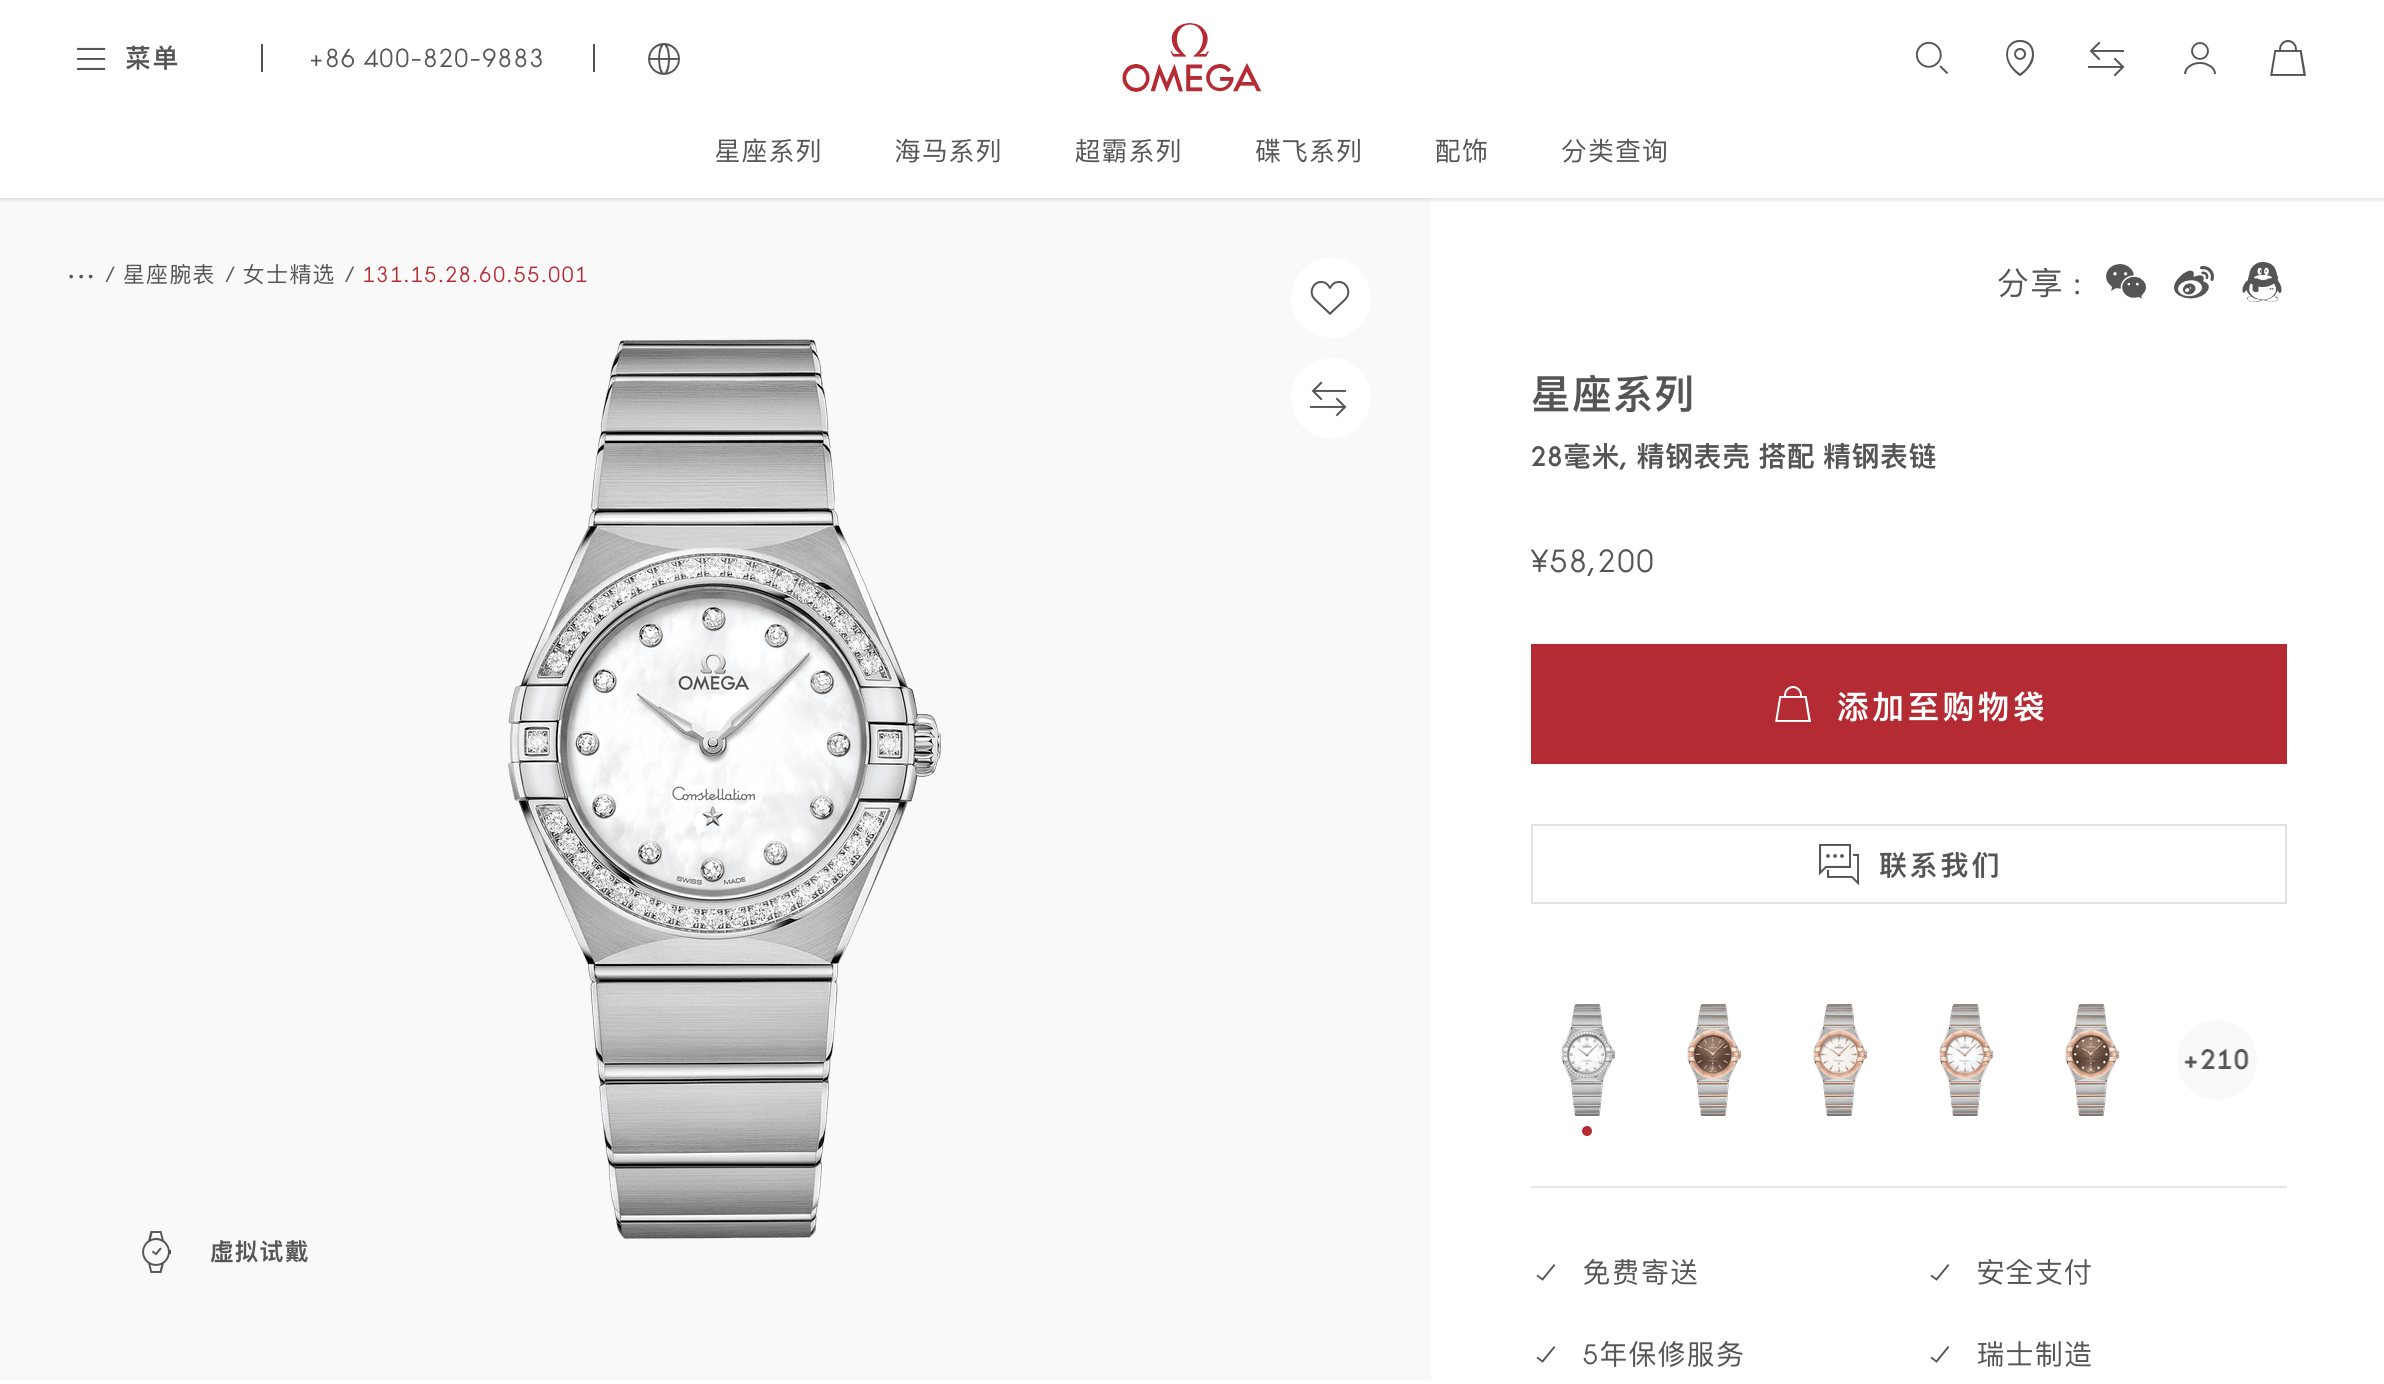This screenshot has height=1384, width=2384.
Task: Click the 添加至购物袋 button
Action: click(1908, 704)
